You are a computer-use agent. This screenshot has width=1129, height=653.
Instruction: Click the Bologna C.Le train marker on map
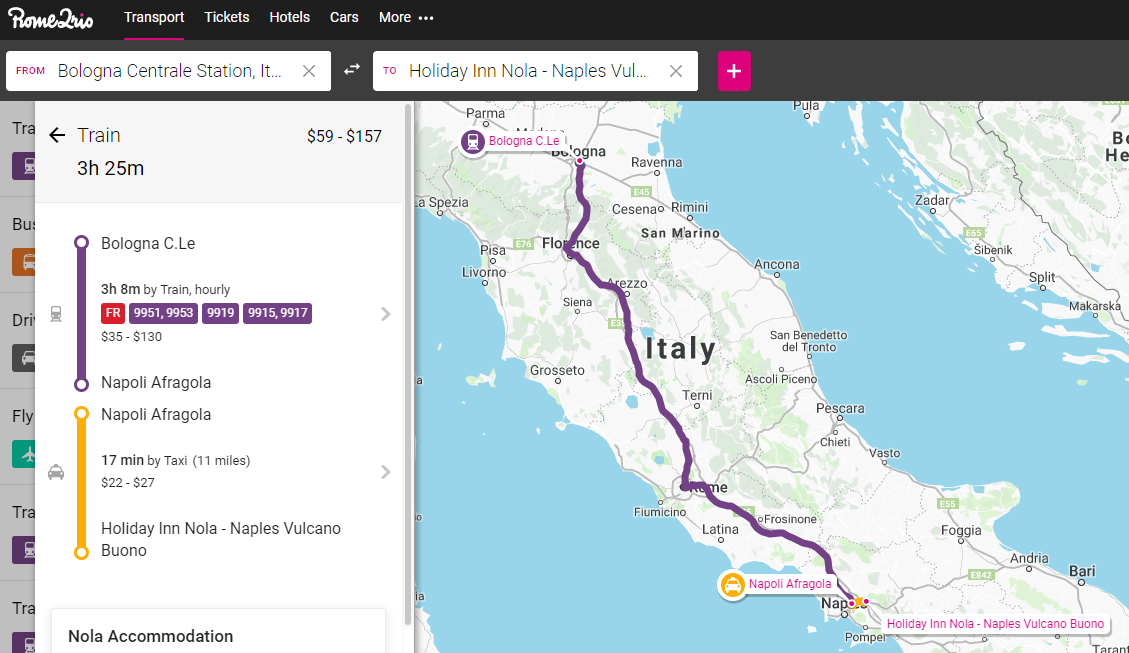tap(473, 141)
